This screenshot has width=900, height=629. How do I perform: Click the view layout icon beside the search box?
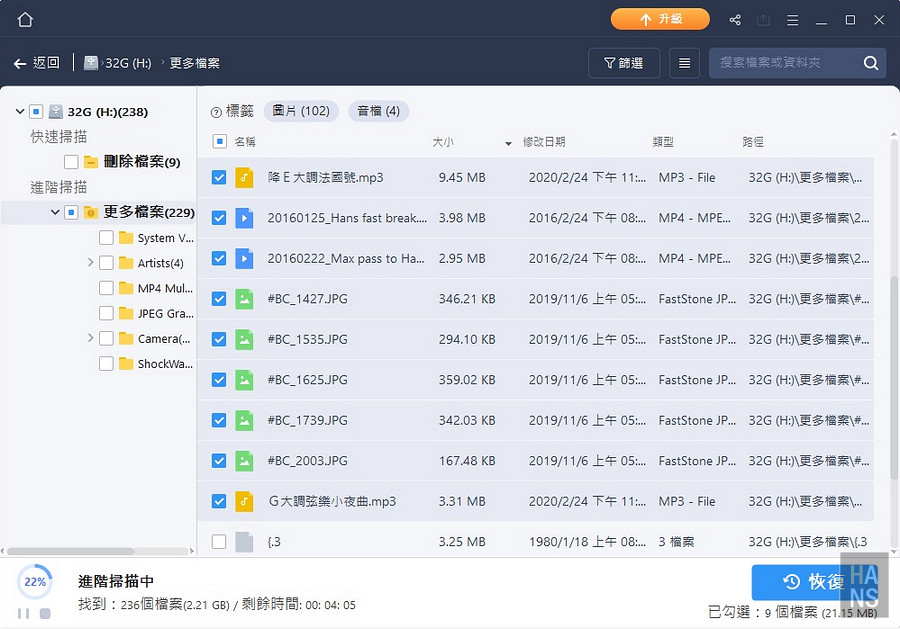point(684,62)
